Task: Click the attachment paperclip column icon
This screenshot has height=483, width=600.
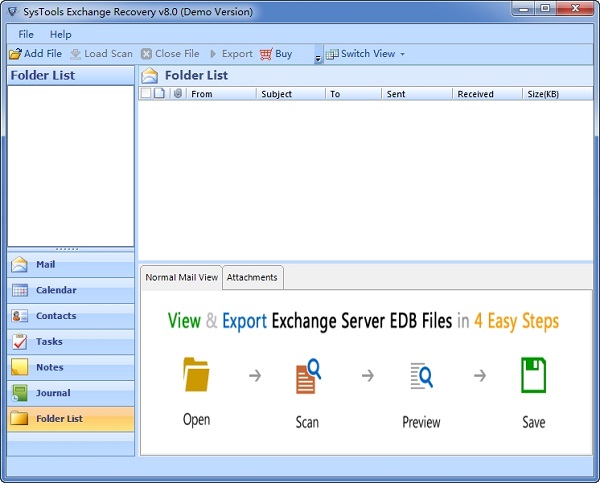Action: (x=178, y=93)
